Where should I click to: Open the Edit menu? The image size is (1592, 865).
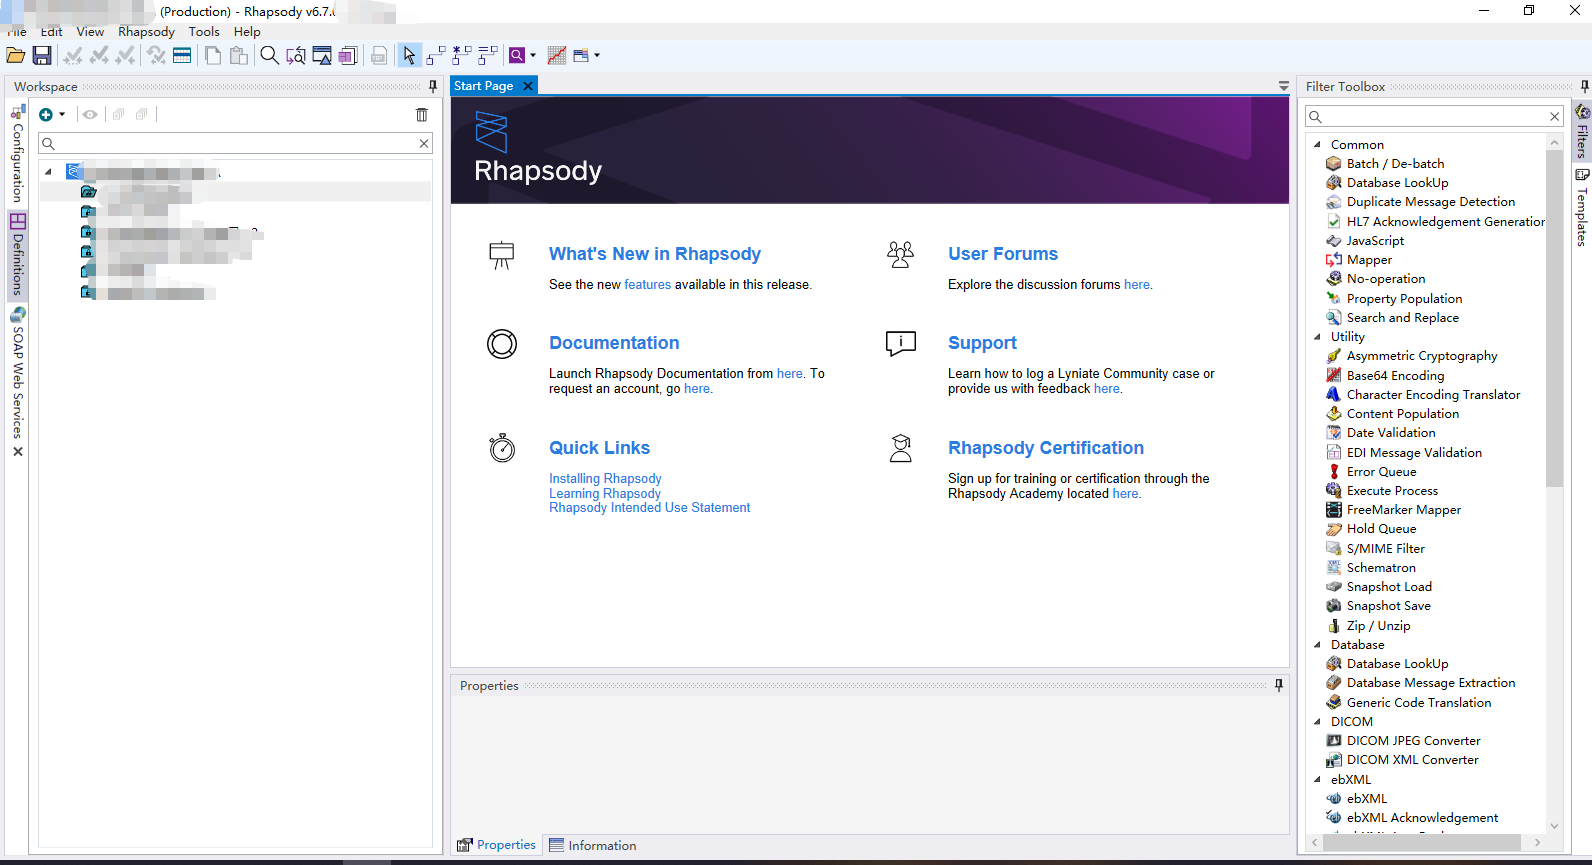(51, 32)
